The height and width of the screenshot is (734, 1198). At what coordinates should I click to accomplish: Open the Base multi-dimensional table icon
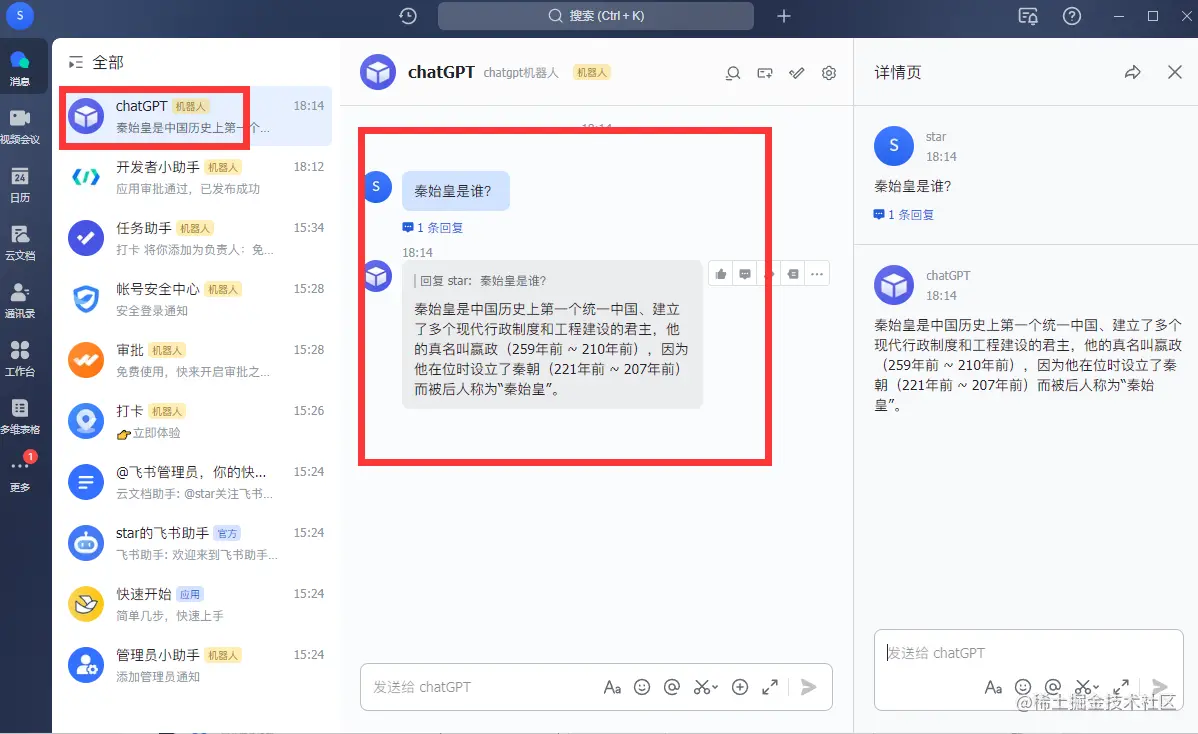click(x=20, y=416)
